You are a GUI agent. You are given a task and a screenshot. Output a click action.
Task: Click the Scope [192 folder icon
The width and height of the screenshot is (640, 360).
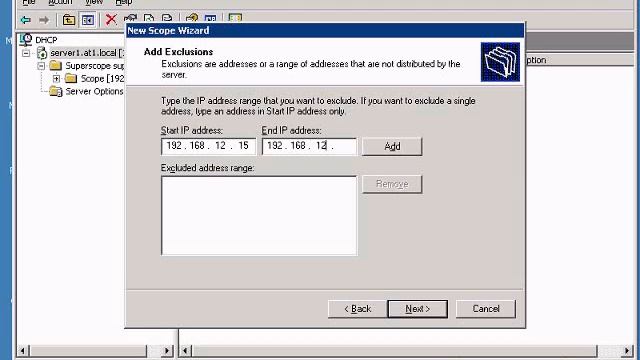point(71,78)
